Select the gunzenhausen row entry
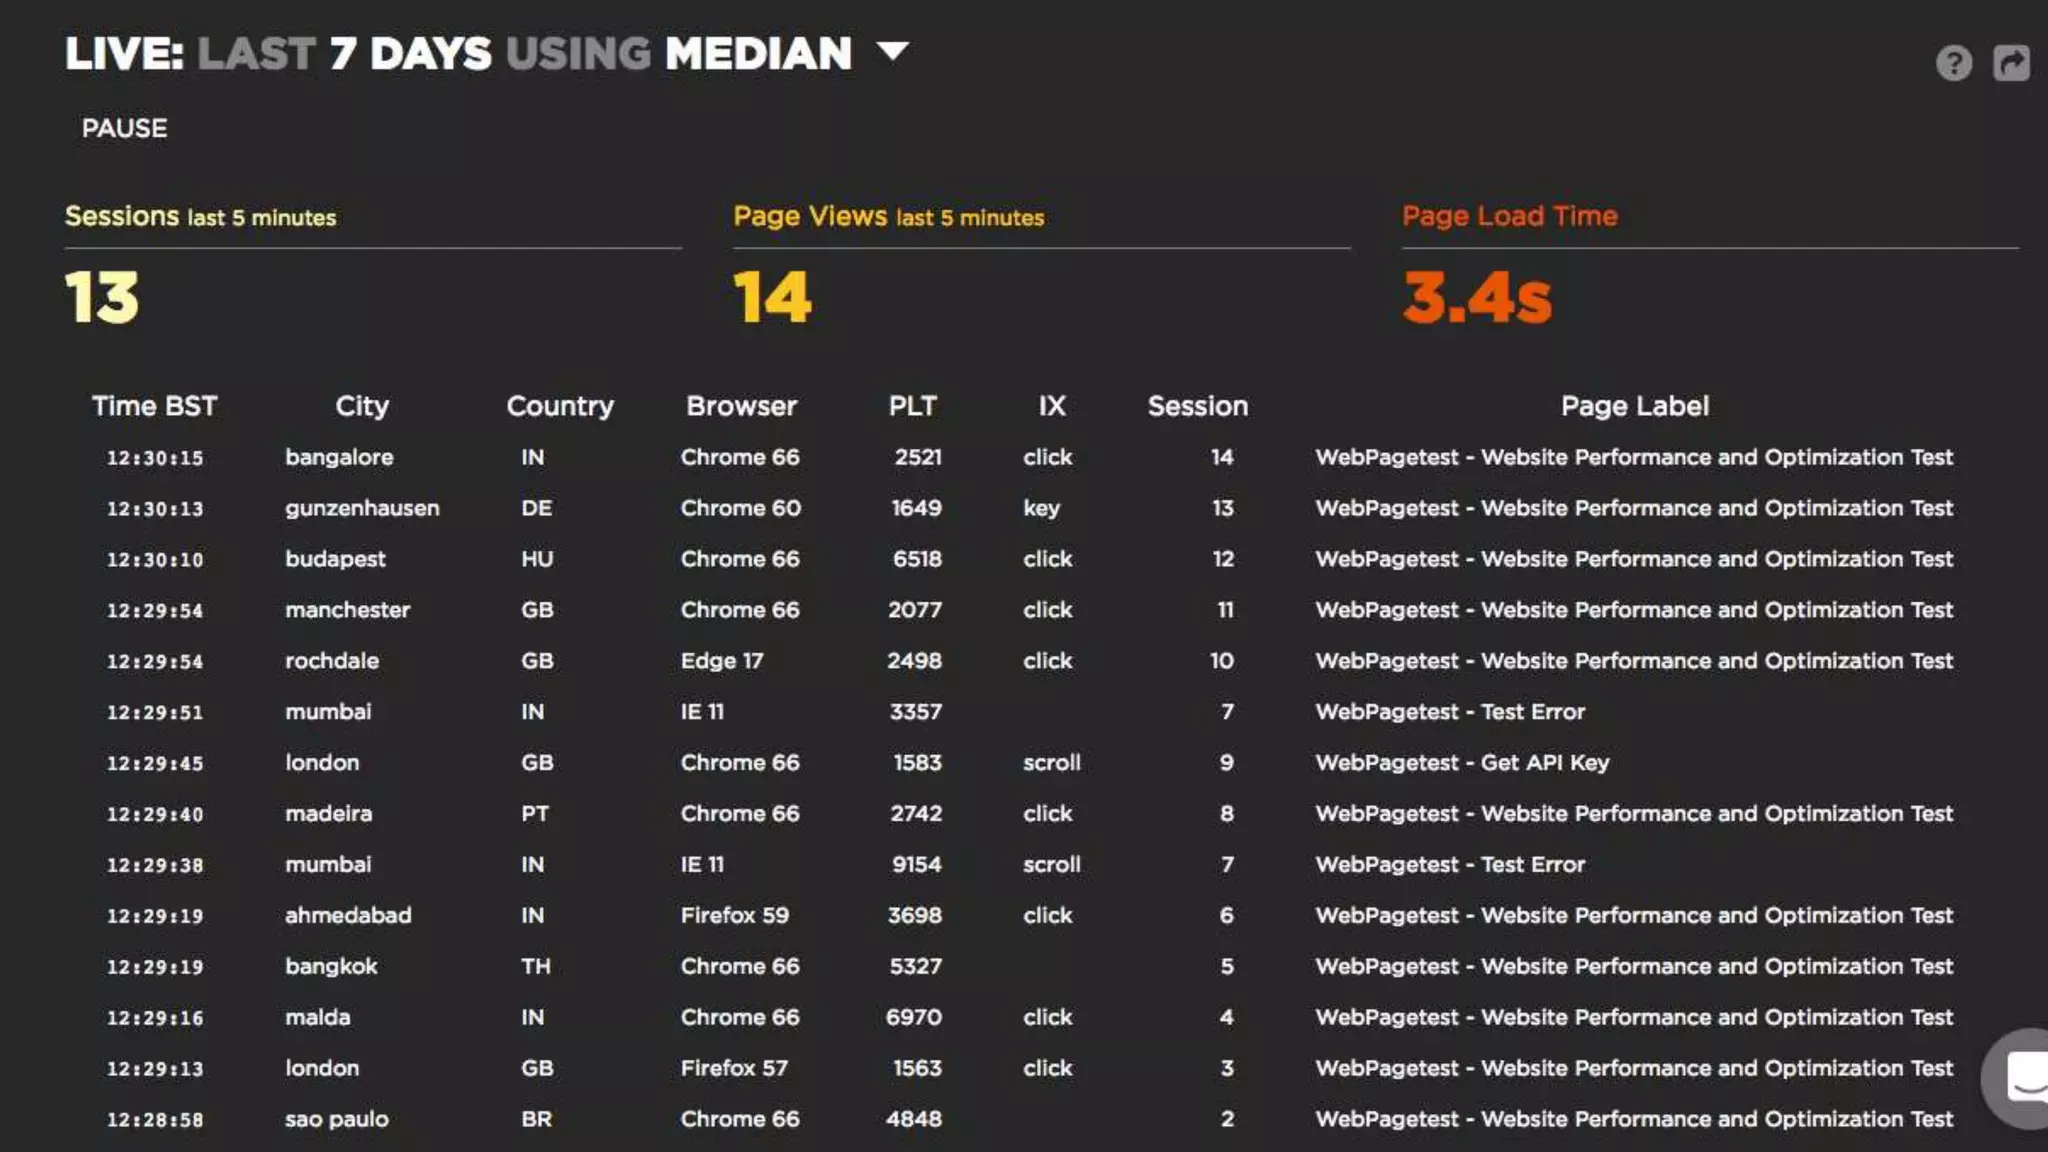The height and width of the screenshot is (1152, 2048). 361,508
